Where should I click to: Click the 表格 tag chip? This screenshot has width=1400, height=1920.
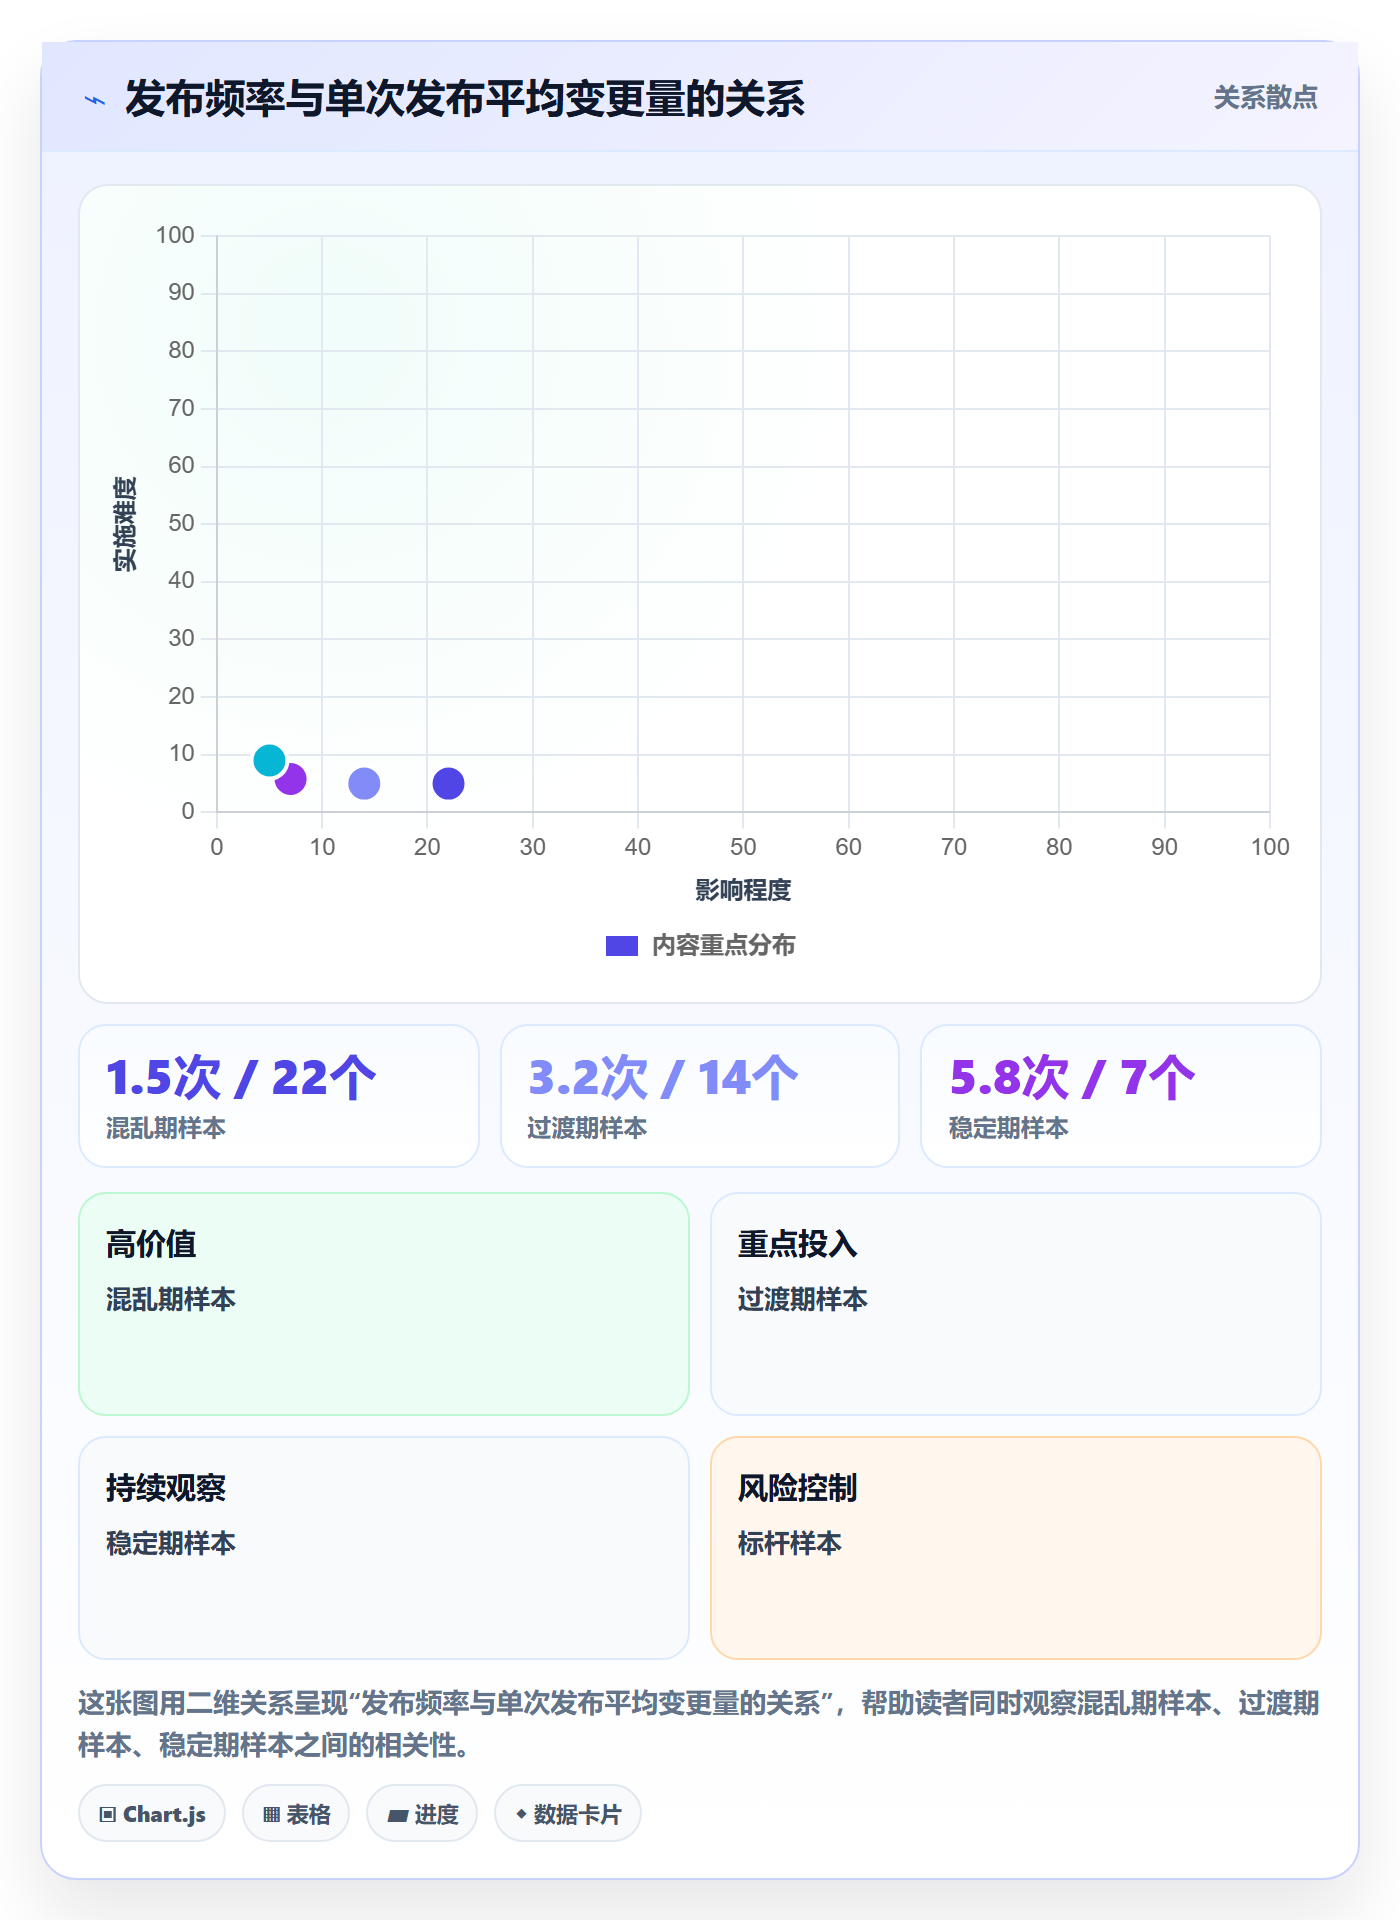[296, 1814]
